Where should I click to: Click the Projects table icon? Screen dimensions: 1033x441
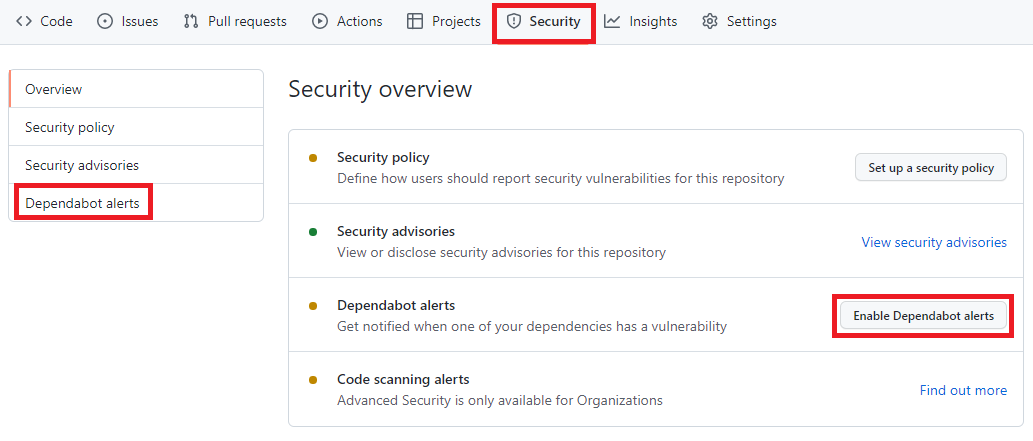click(x=415, y=21)
